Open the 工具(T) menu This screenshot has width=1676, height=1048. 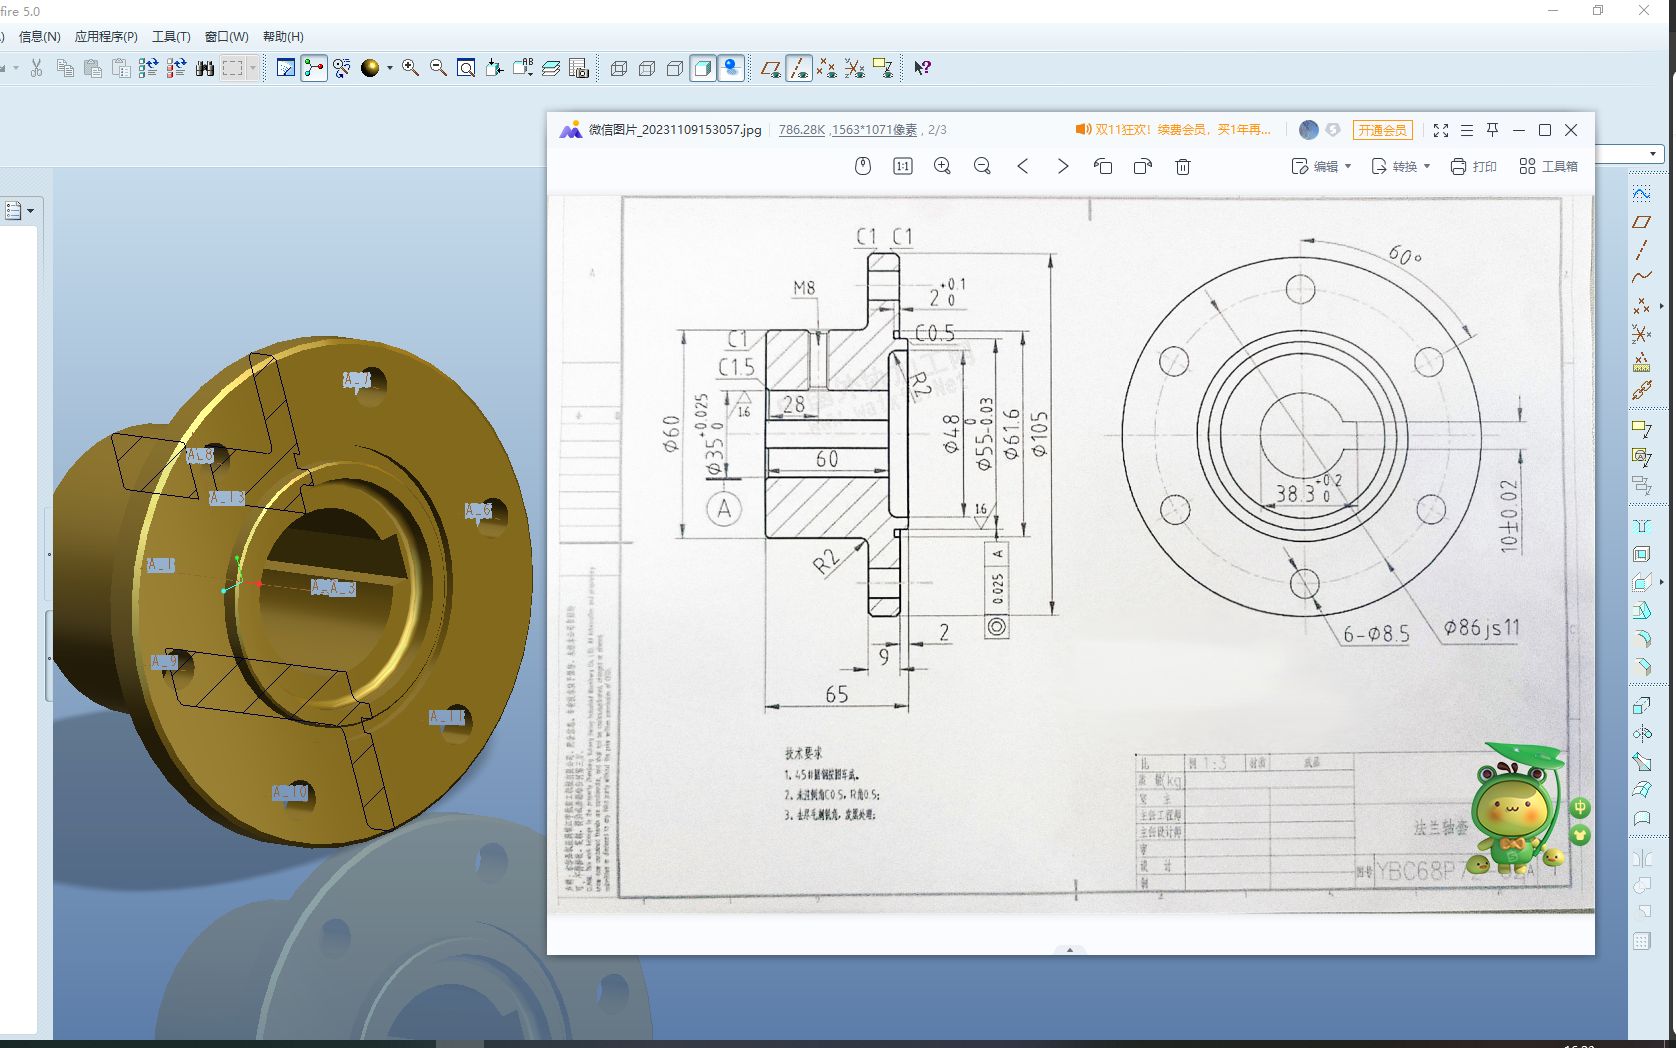(171, 36)
